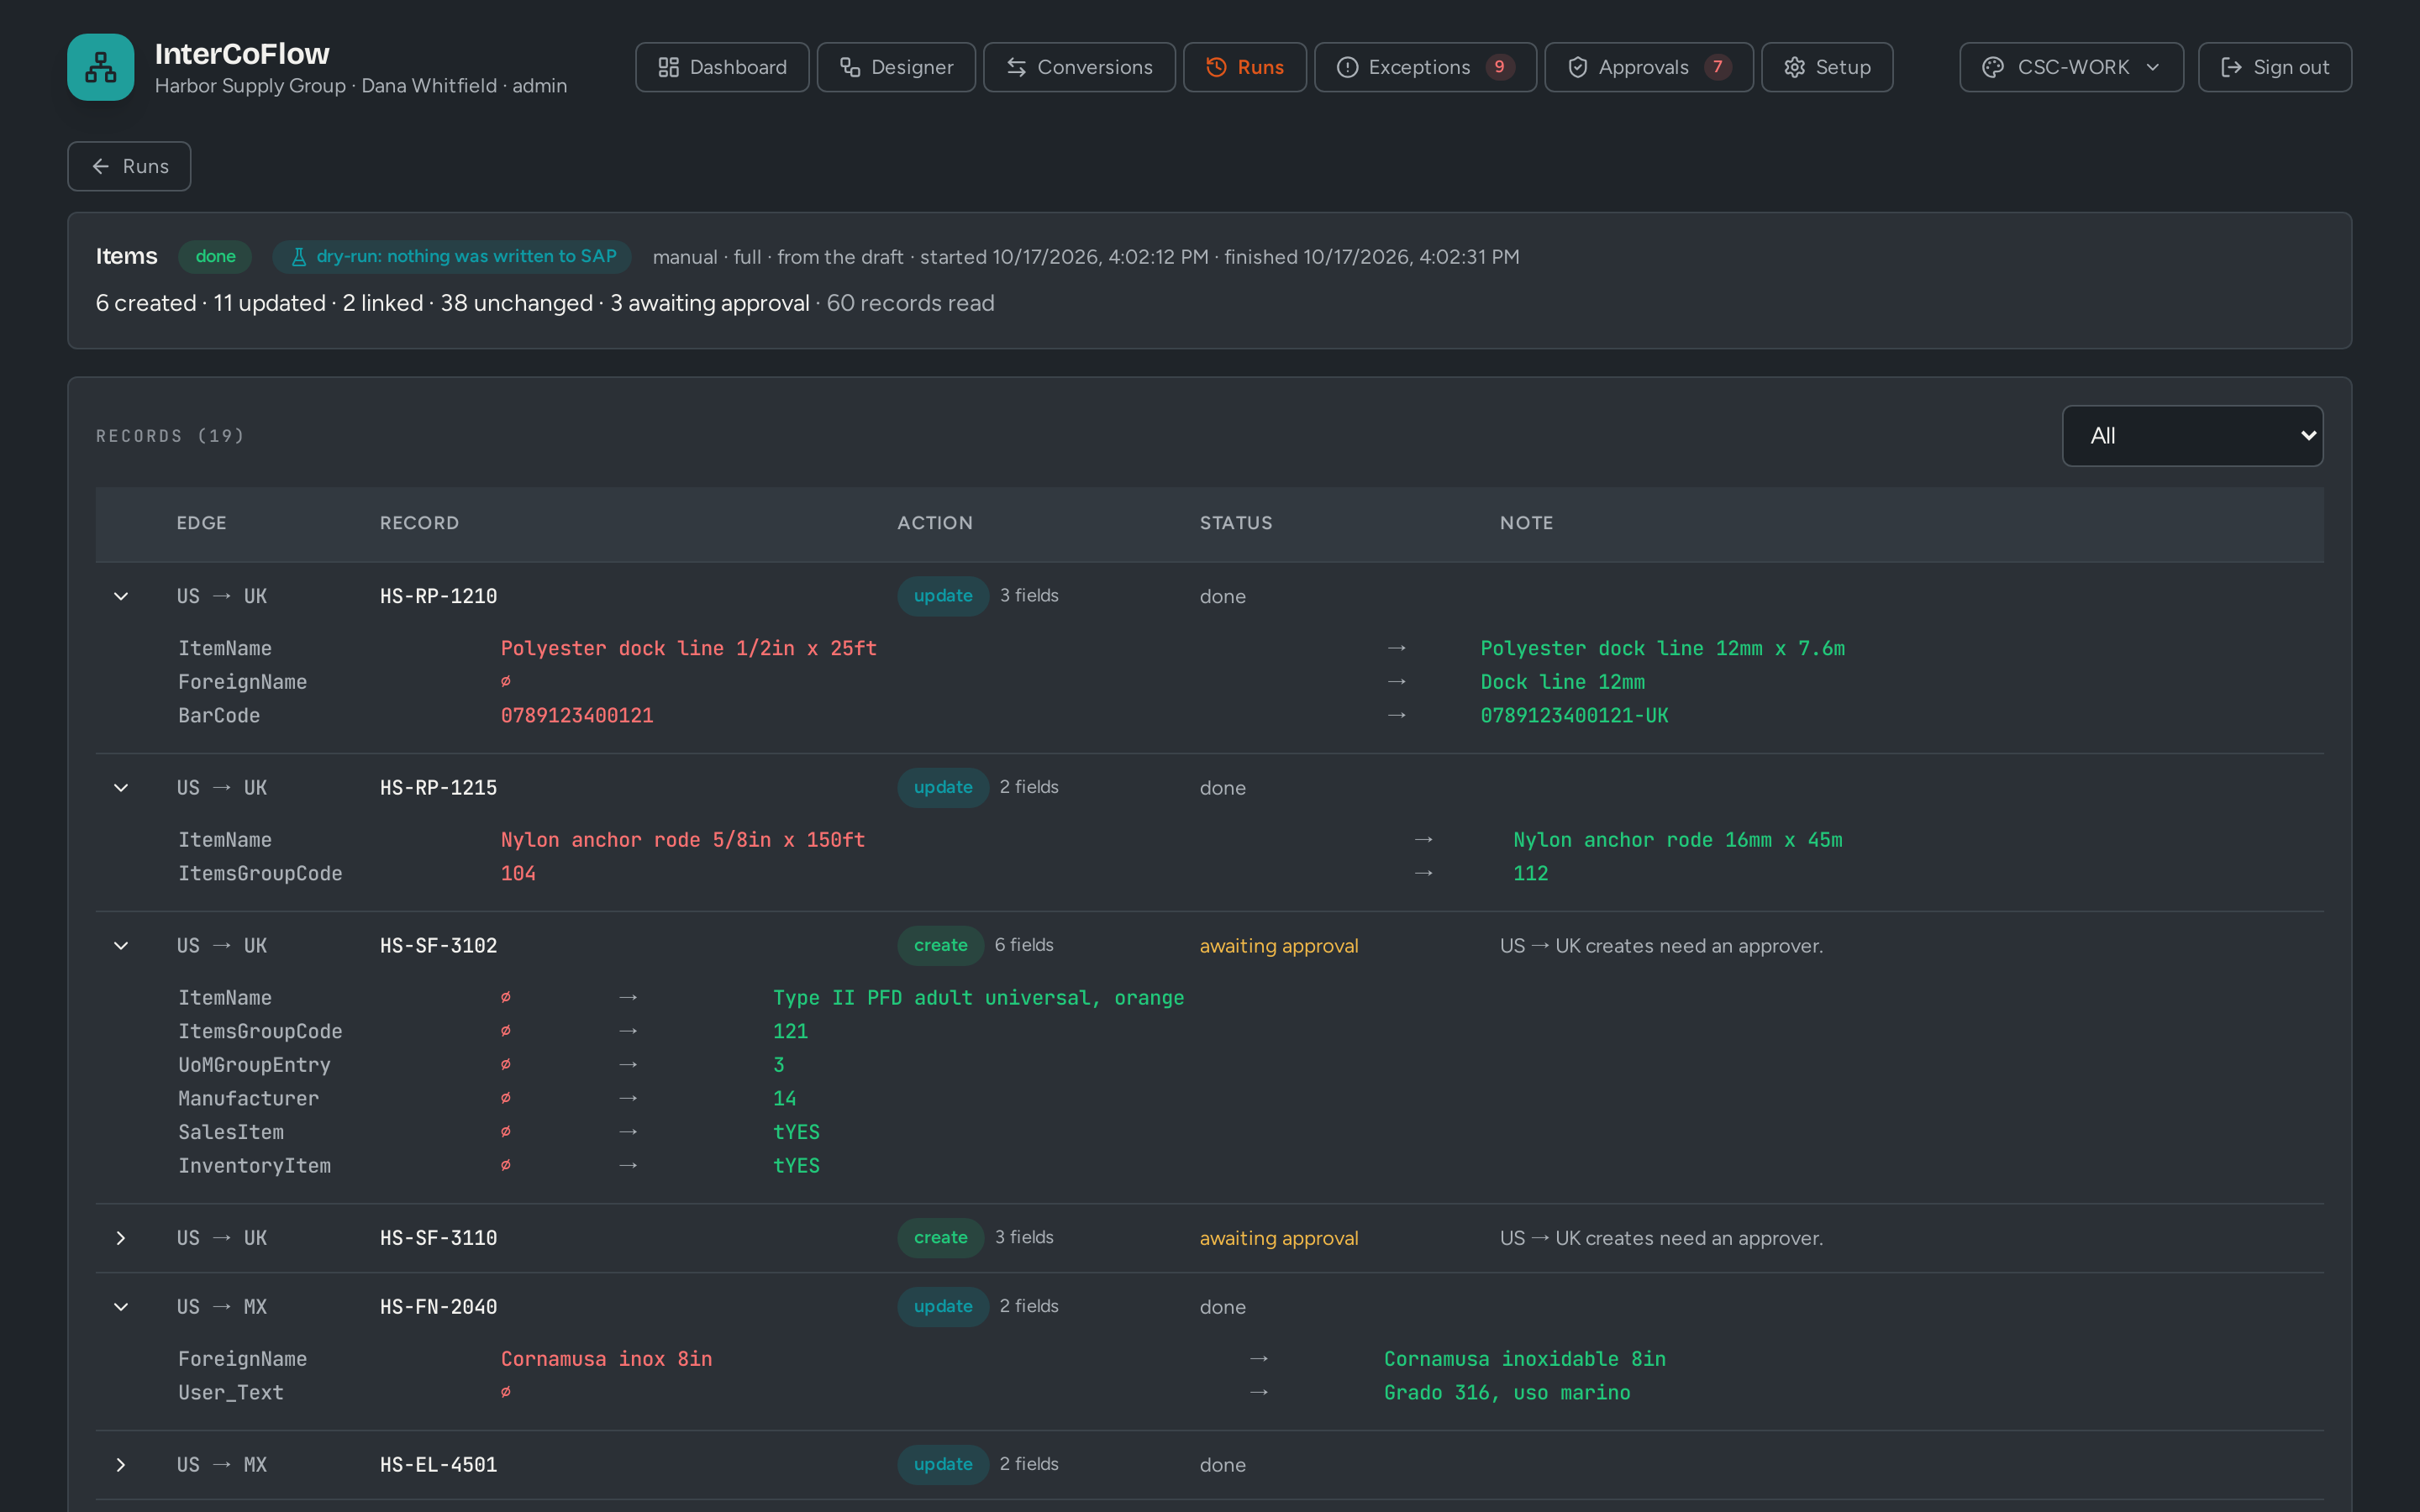Viewport: 2420px width, 1512px height.
Task: Click the Approvals count badge 7
Action: point(1717,67)
